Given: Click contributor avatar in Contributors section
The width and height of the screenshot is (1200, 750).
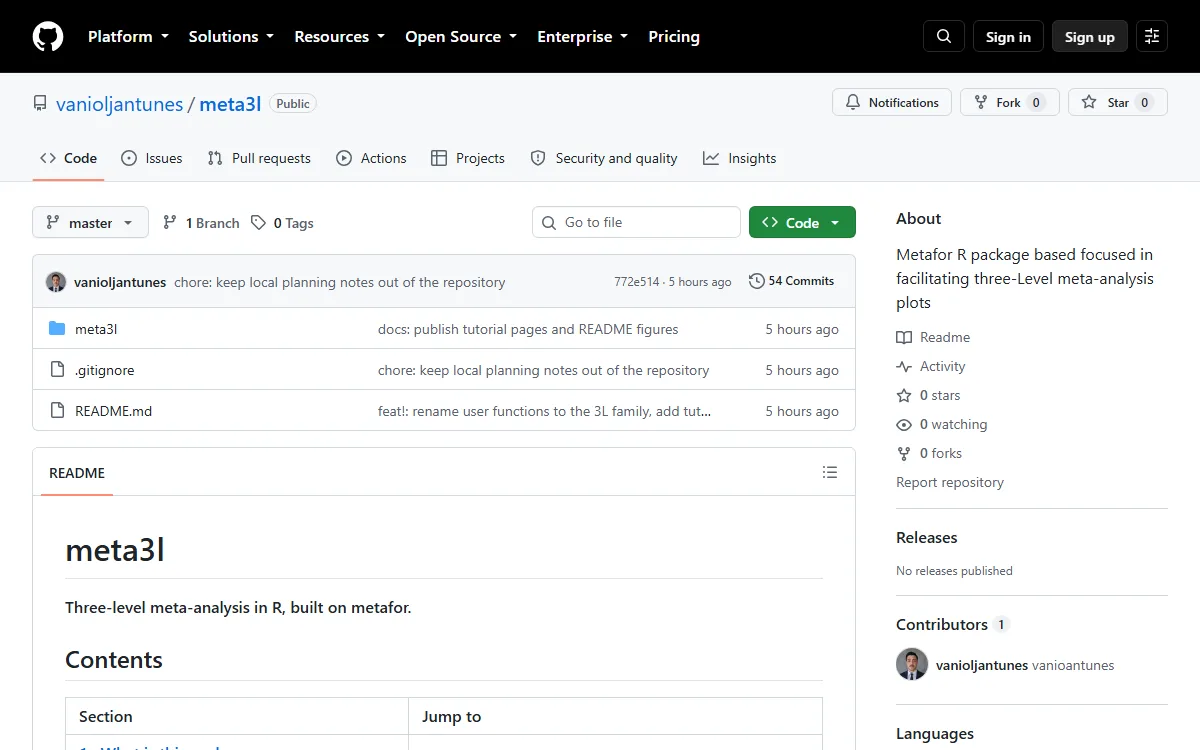Looking at the screenshot, I should [x=912, y=665].
